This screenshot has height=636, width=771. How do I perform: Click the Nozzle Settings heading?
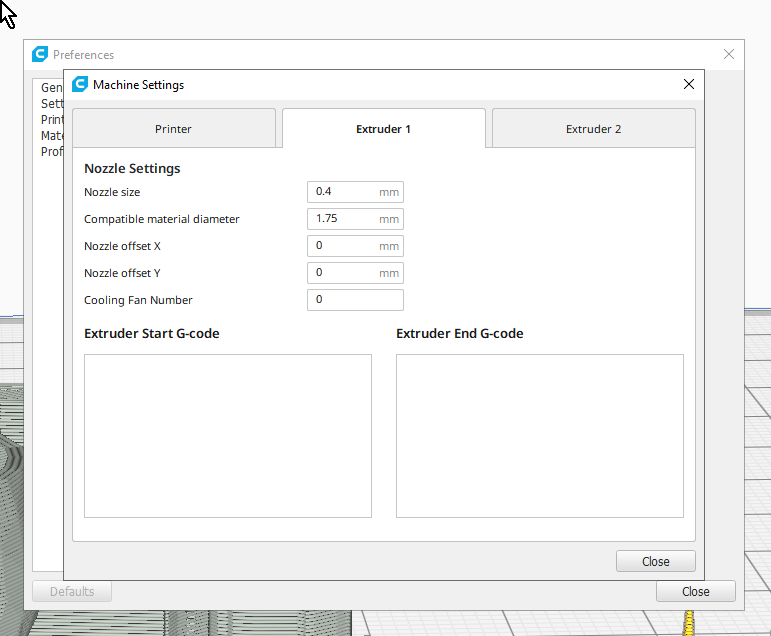132,168
